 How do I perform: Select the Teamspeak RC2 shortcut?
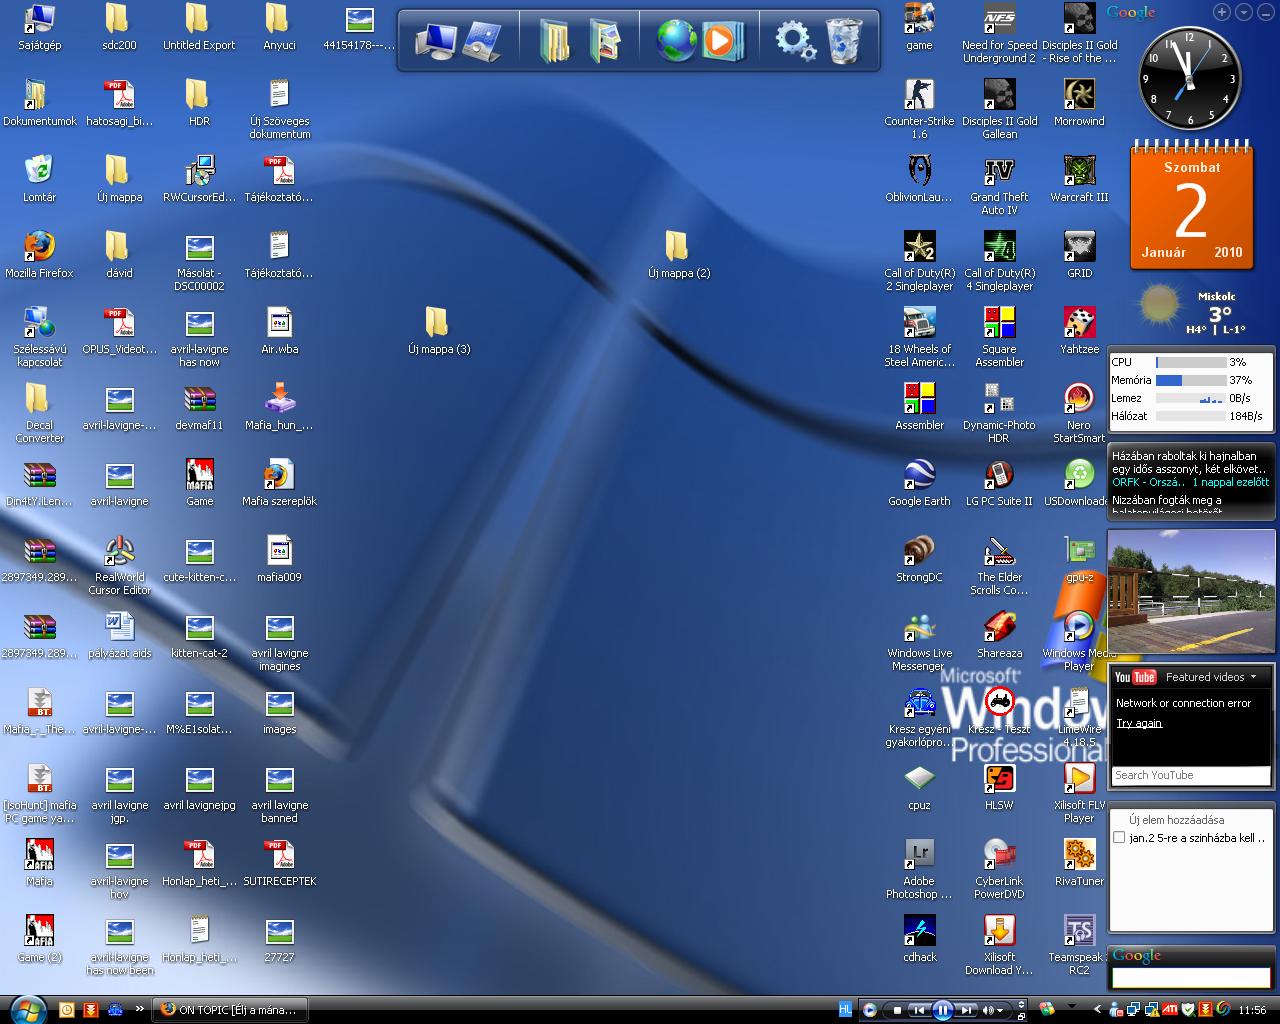(1079, 946)
